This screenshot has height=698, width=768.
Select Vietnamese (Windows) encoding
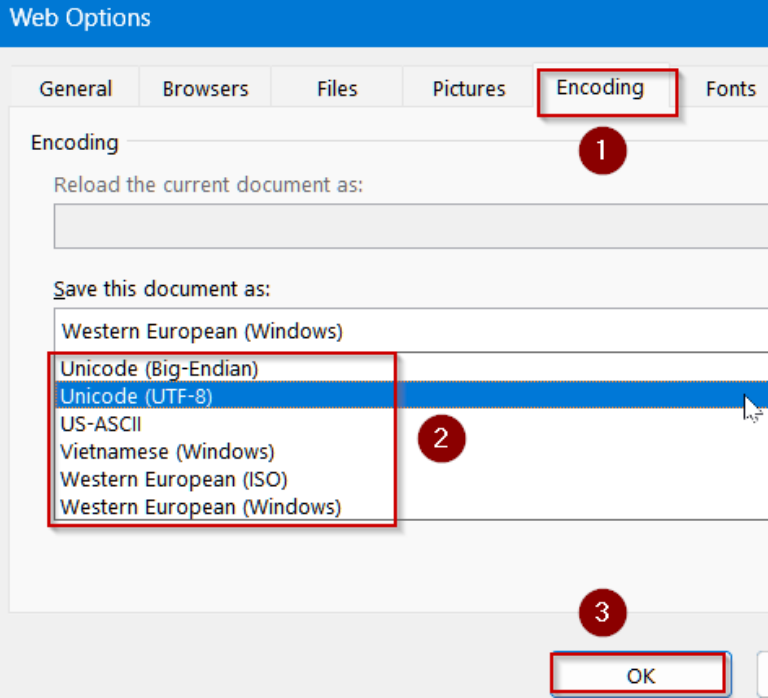(x=167, y=452)
